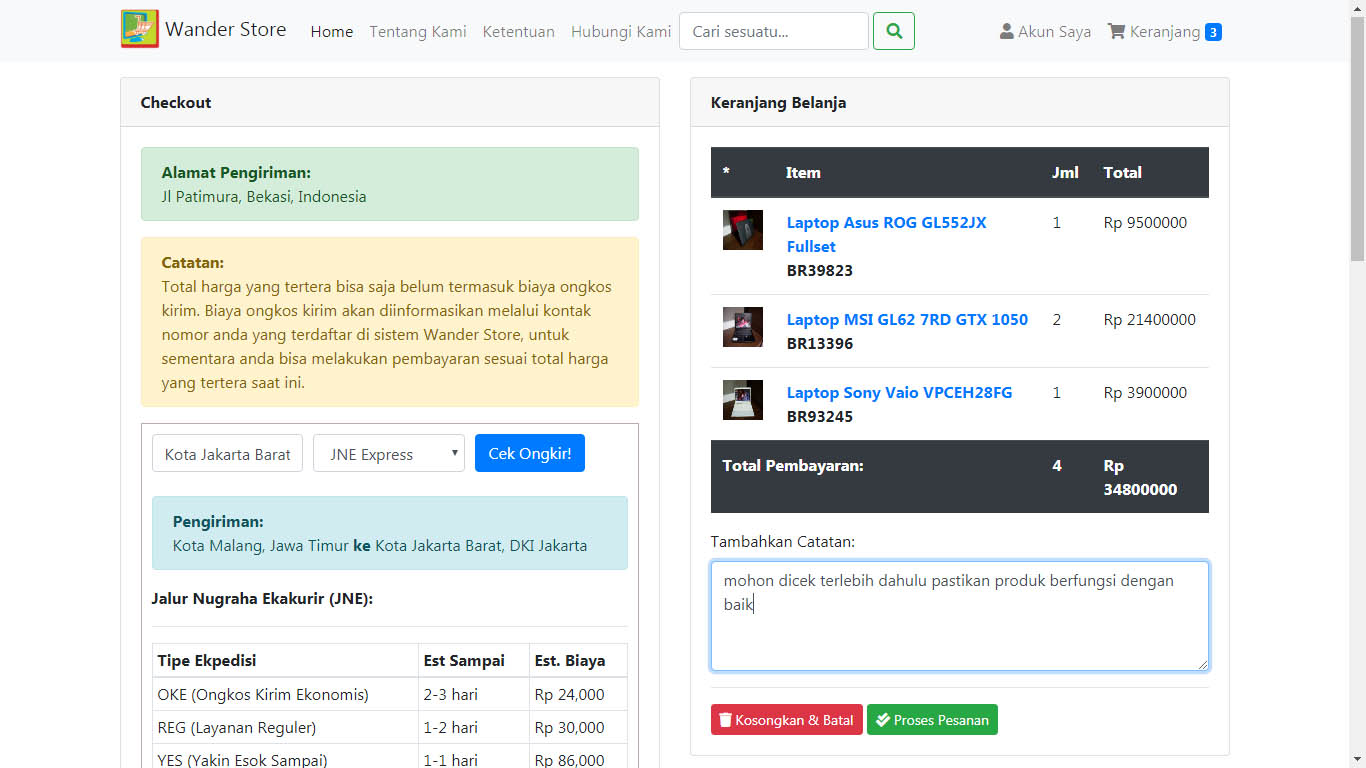Viewport: 1366px width, 768px height.
Task: Click the Total Pembayaran label
Action: click(793, 465)
